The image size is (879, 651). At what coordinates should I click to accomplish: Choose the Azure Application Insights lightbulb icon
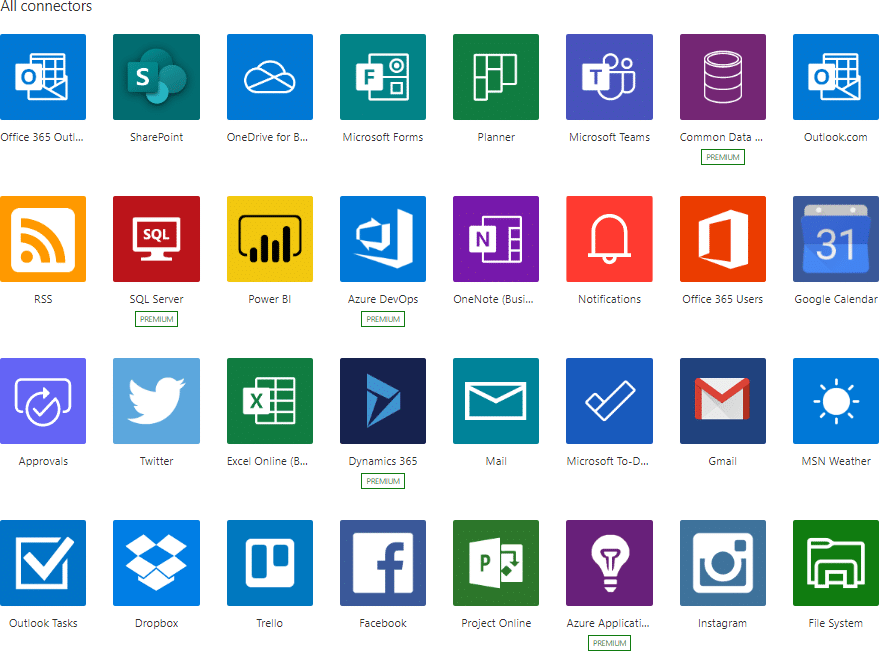[x=609, y=563]
